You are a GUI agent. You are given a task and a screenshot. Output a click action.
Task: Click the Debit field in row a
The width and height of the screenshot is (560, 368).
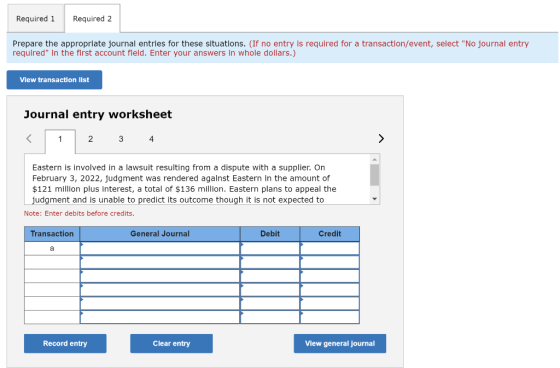270,248
